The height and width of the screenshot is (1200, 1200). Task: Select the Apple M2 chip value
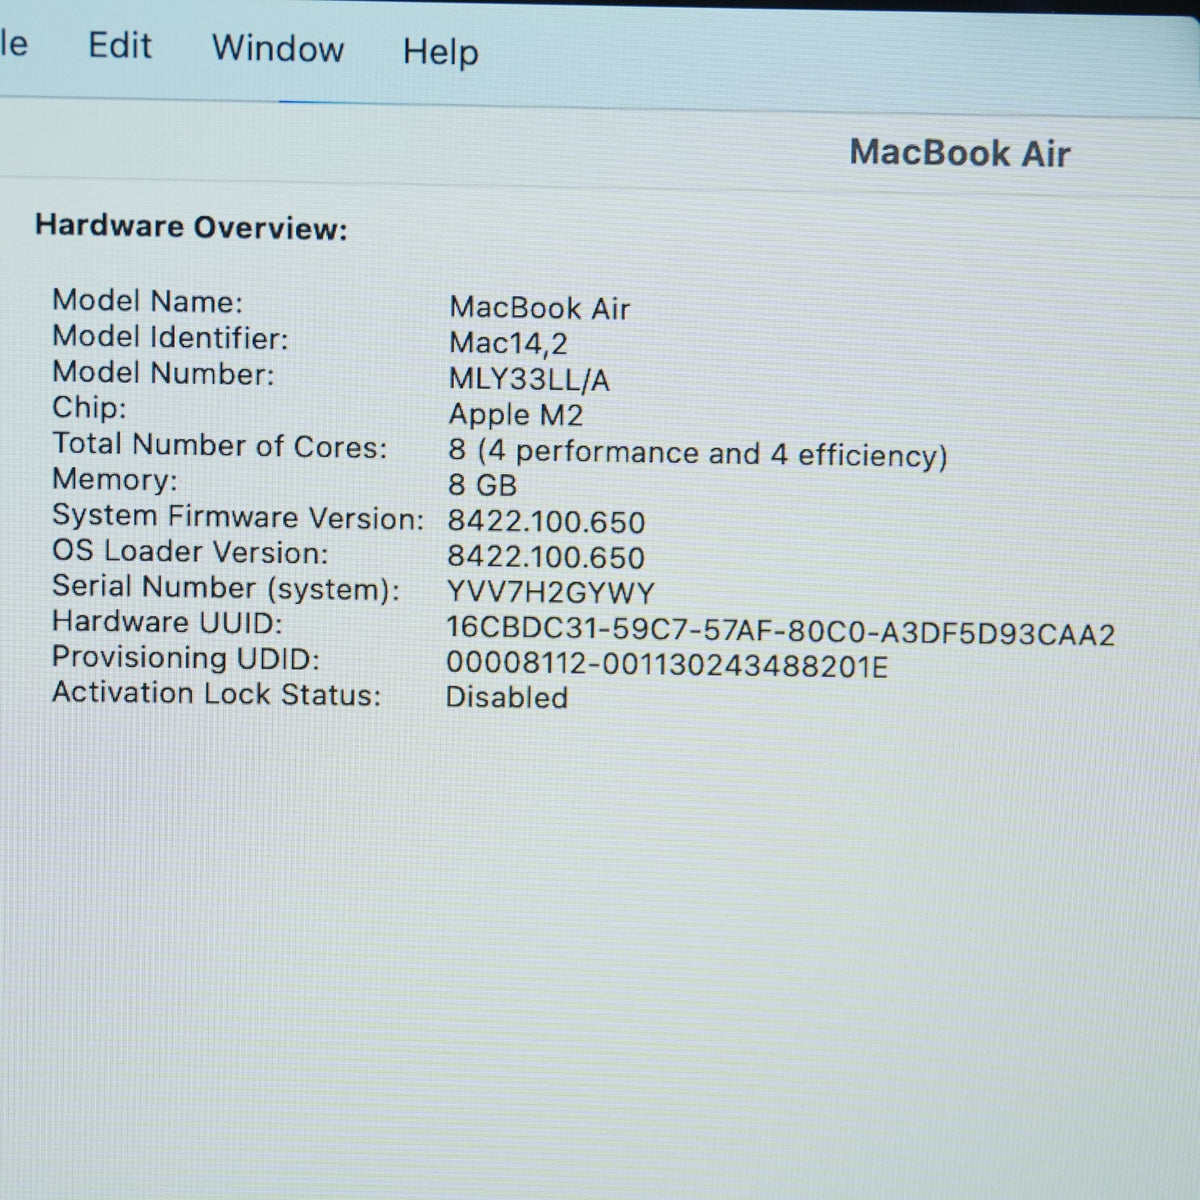pos(515,415)
